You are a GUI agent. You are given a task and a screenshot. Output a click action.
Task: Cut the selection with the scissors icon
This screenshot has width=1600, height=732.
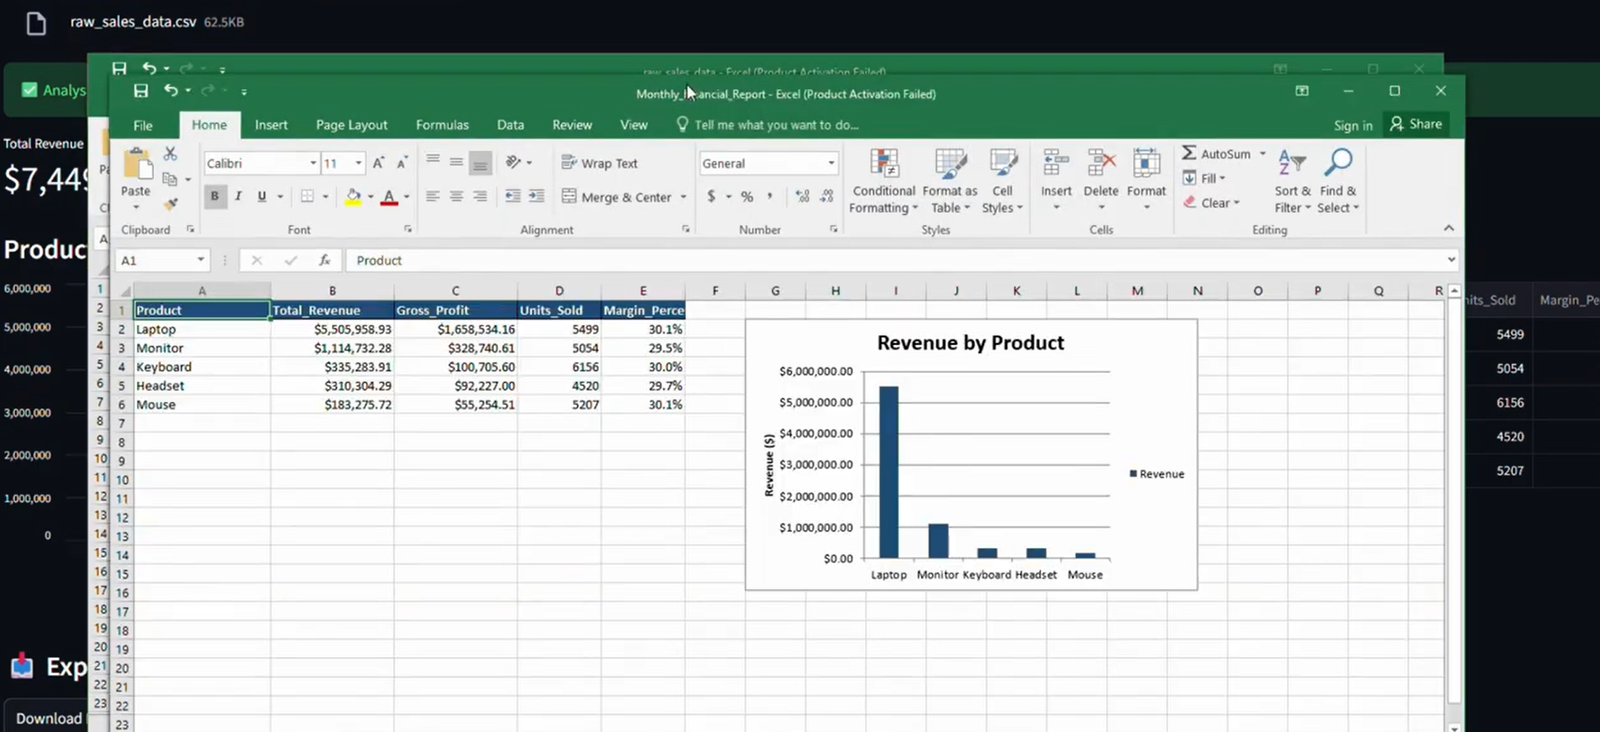[x=170, y=154]
